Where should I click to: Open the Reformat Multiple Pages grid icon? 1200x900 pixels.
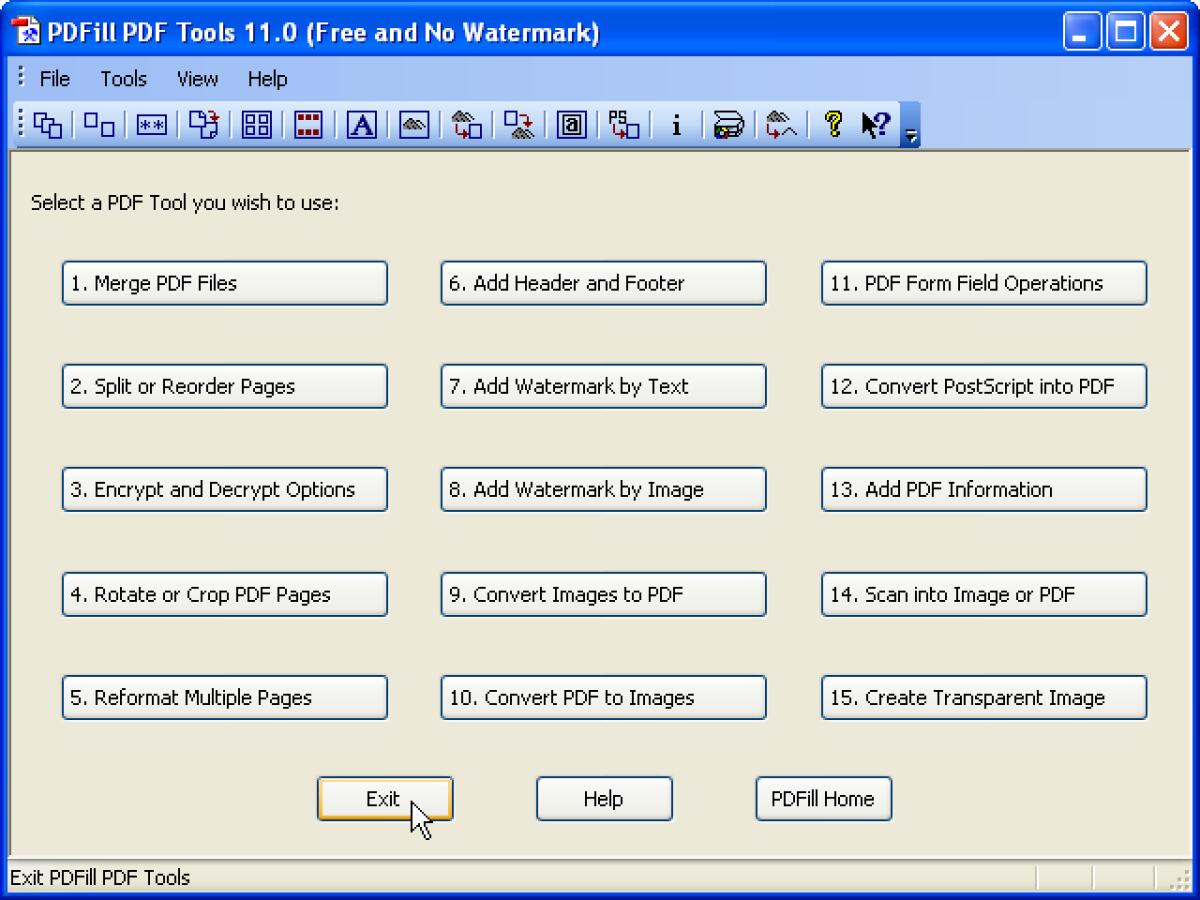tap(255, 124)
